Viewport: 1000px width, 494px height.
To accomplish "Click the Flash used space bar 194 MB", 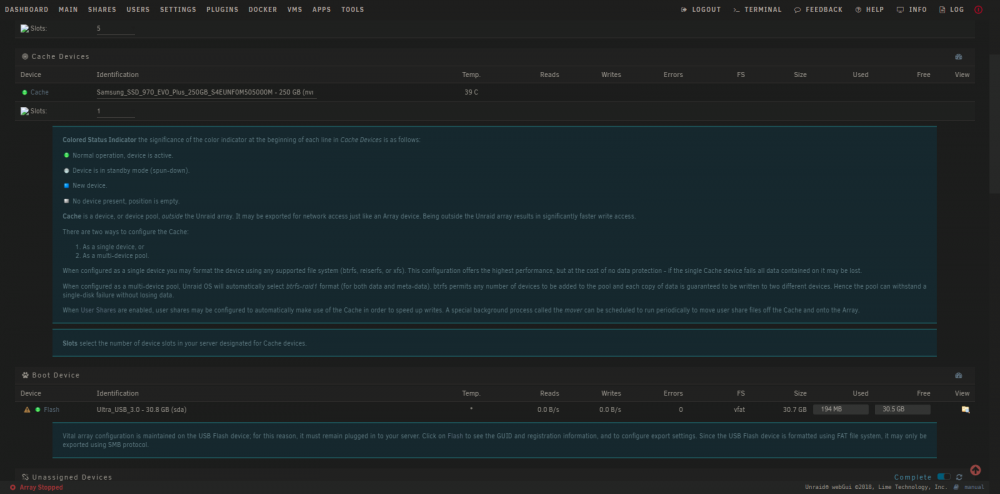I will click(x=841, y=409).
